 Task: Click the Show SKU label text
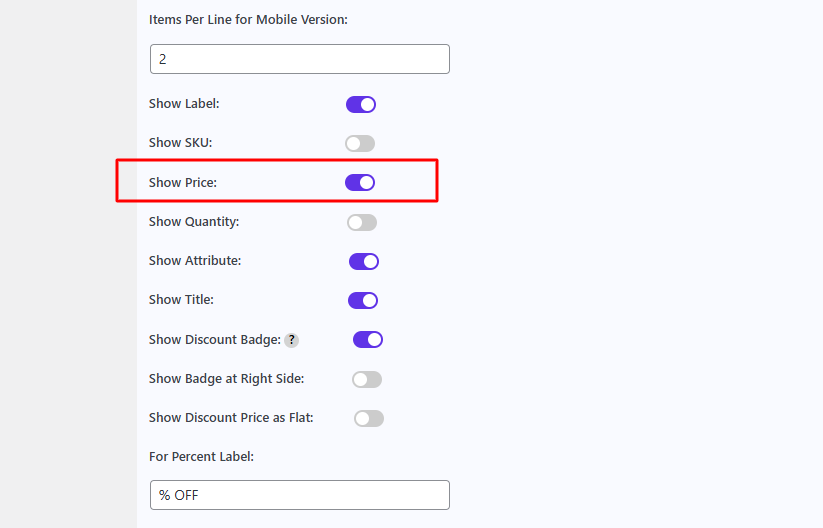point(181,143)
